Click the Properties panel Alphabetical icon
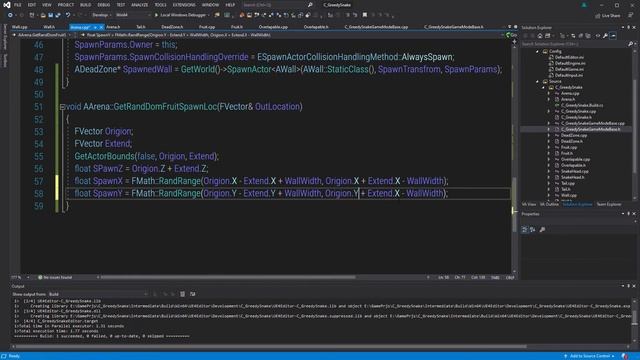This screenshot has width=640, height=360. [533, 230]
